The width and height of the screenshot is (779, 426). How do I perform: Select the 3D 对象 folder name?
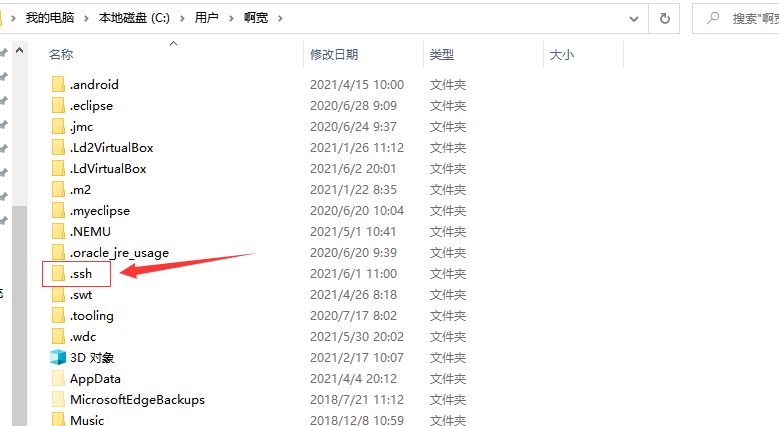coord(92,357)
